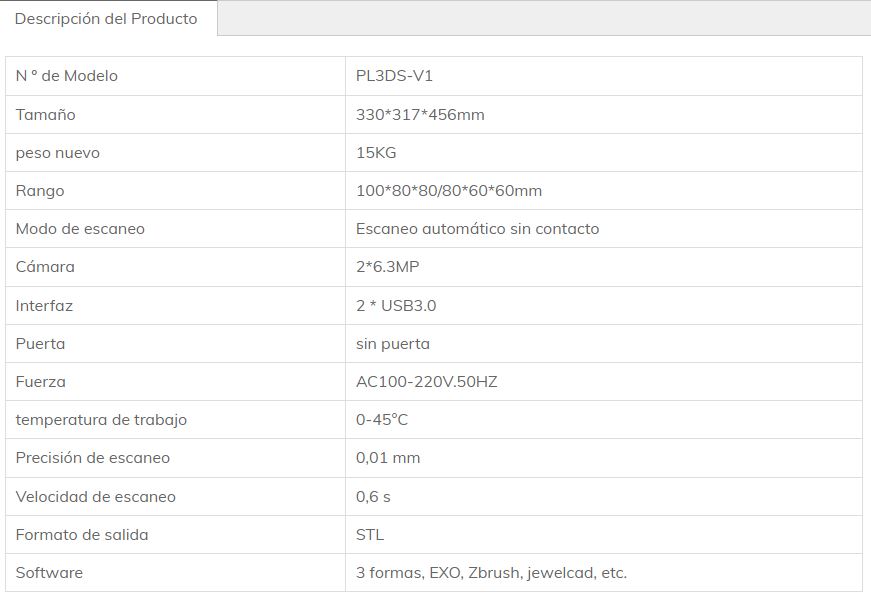The image size is (871, 603).
Task: Click the peso nuevo label
Action: tap(58, 153)
